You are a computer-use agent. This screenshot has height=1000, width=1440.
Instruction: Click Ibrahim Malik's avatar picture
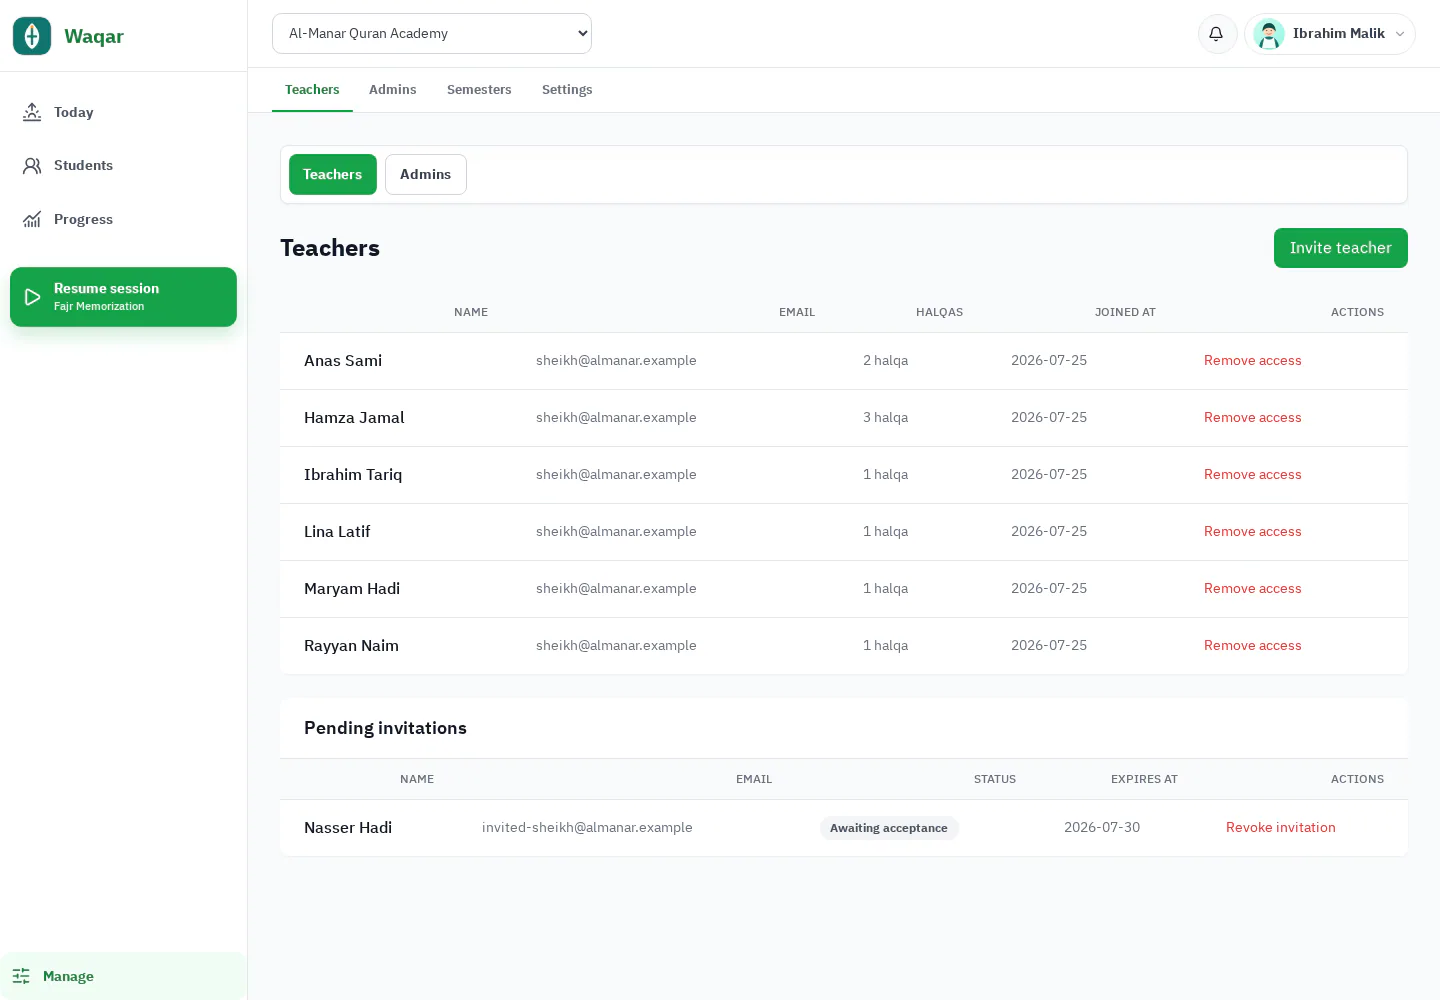(x=1269, y=34)
